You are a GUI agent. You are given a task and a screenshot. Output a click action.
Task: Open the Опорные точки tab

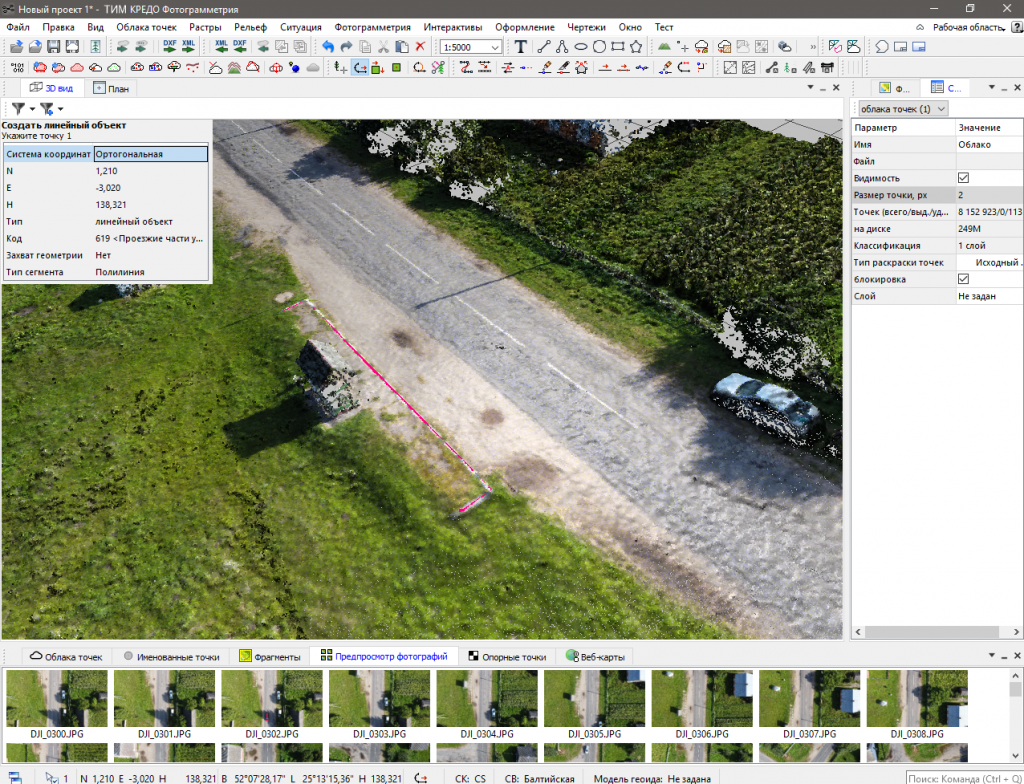coord(506,657)
